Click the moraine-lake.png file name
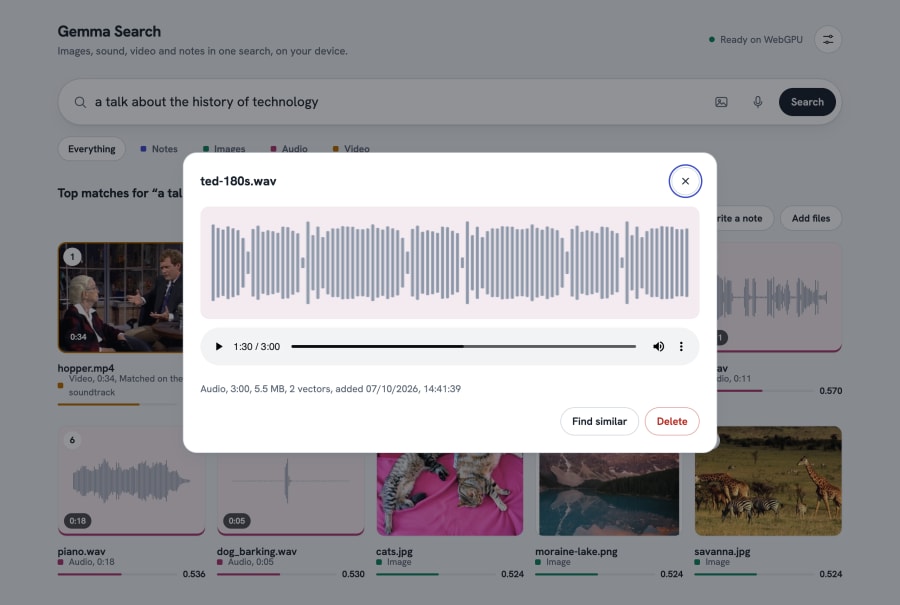 (576, 551)
